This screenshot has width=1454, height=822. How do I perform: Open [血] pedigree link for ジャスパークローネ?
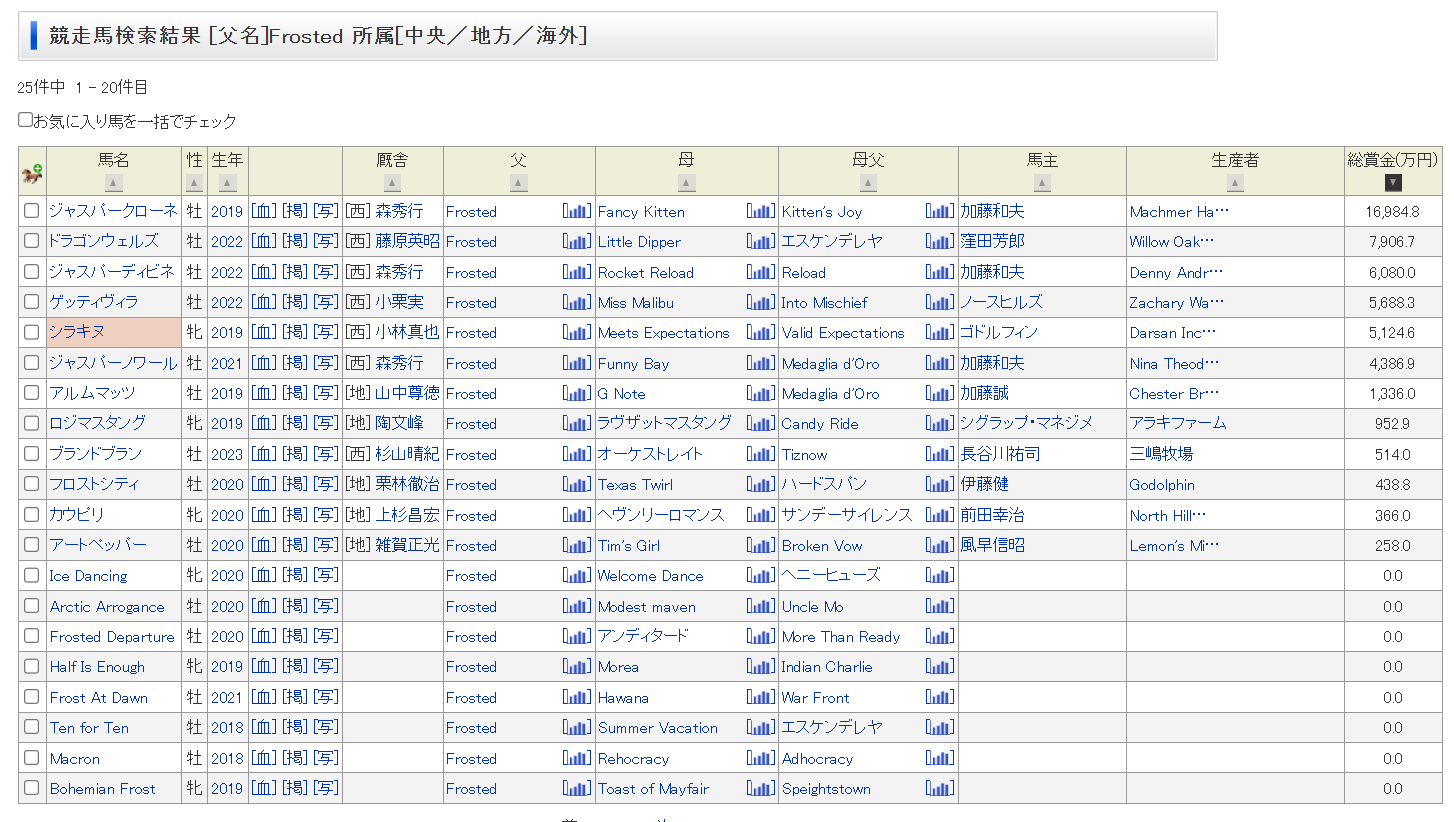(263, 211)
